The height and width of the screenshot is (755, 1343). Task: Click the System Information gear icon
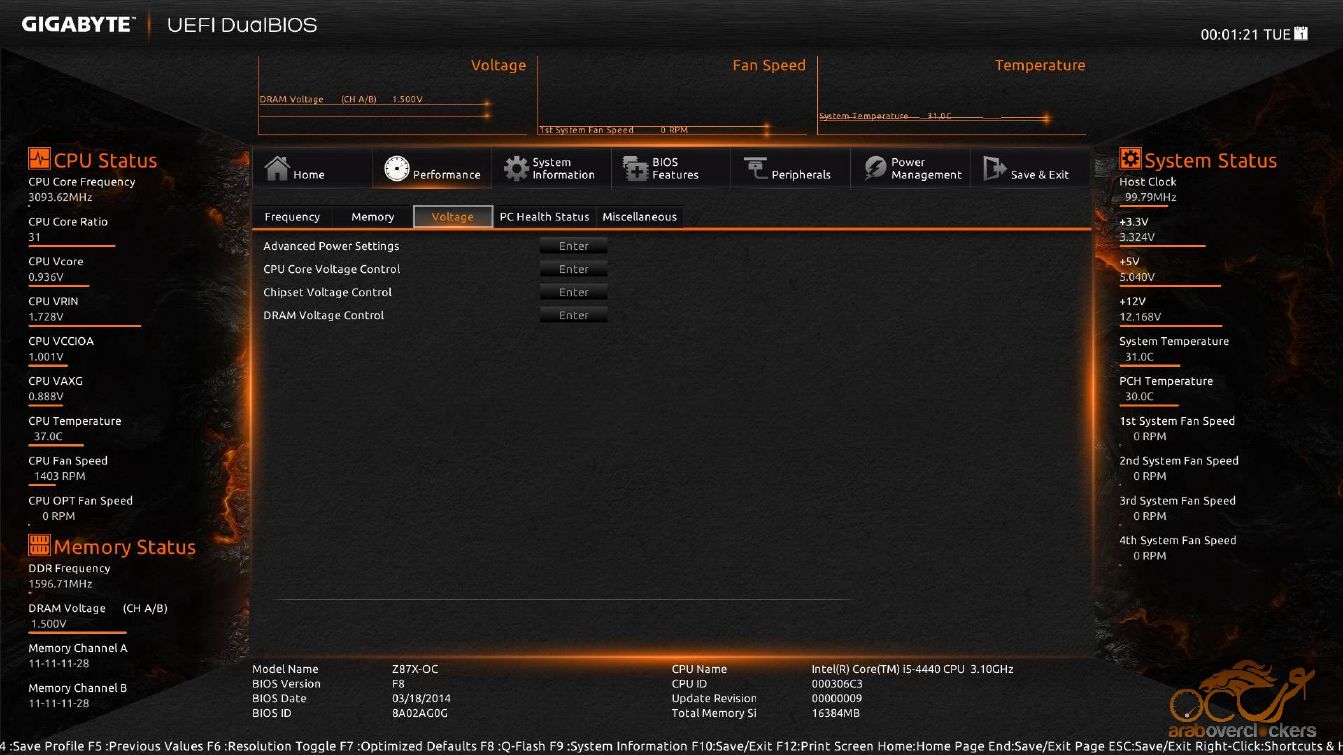[516, 169]
